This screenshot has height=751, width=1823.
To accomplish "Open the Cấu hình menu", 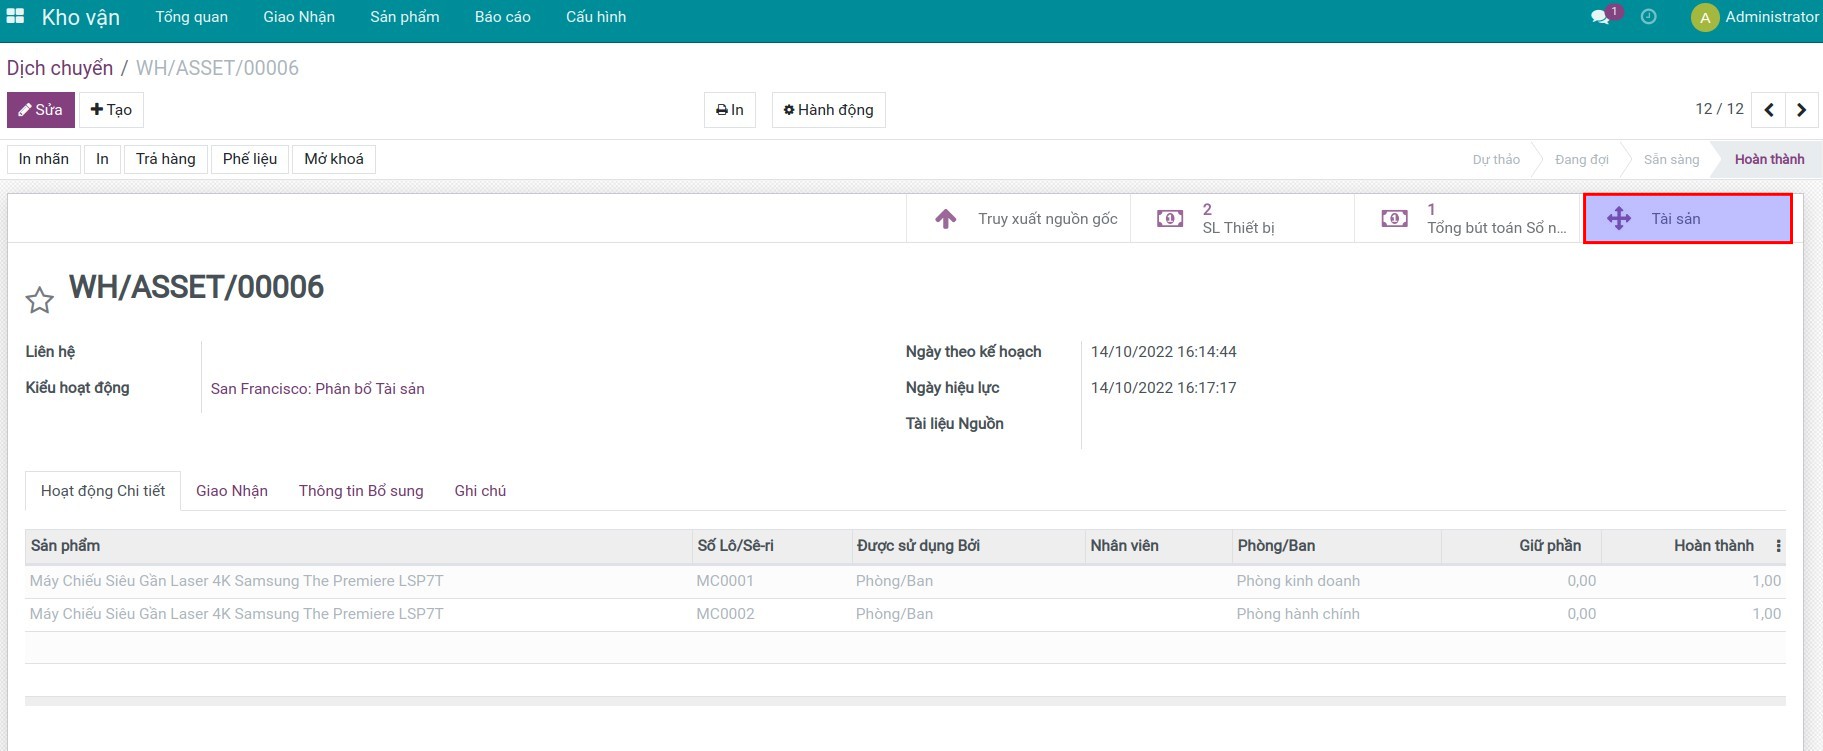I will [x=596, y=17].
